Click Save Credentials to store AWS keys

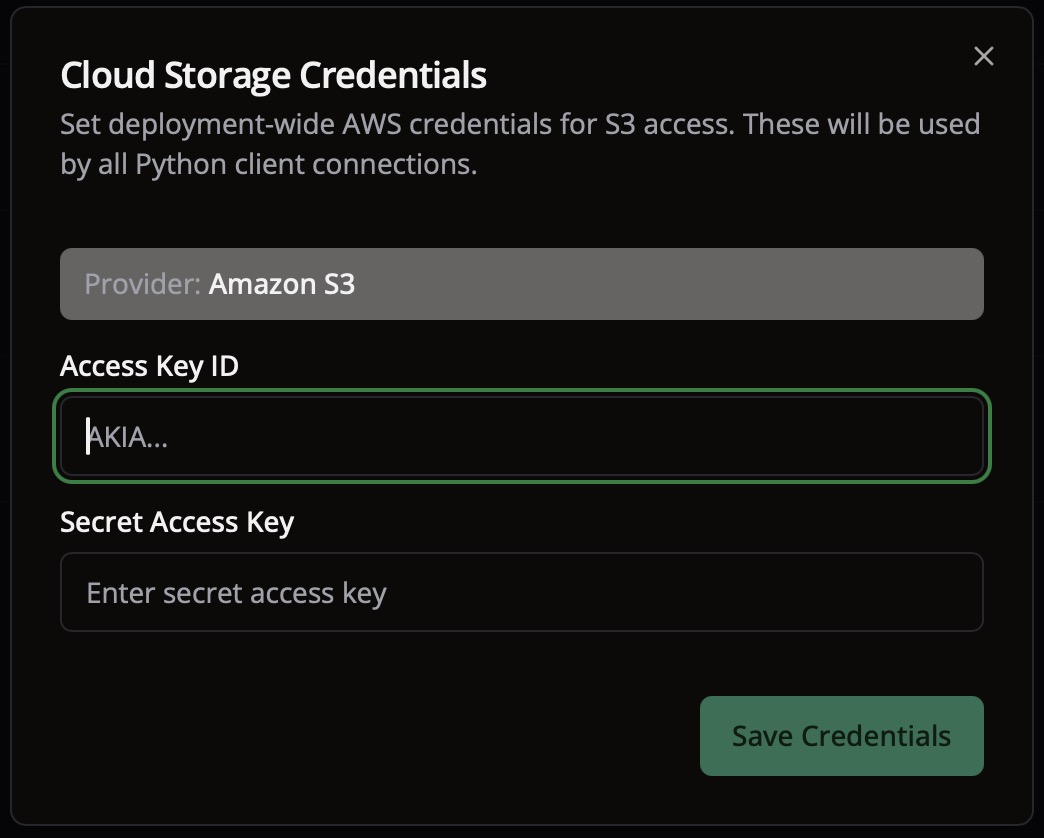pyautogui.click(x=841, y=735)
